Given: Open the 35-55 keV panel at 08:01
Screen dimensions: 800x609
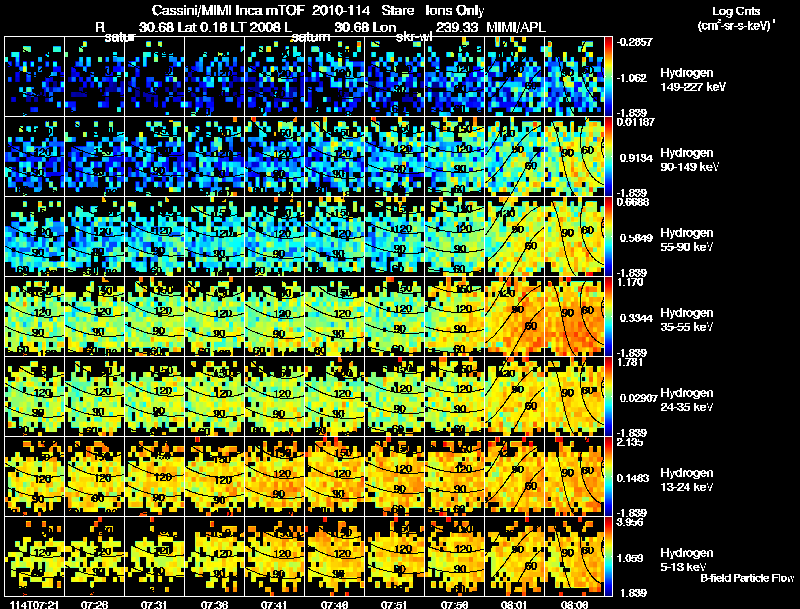Looking at the screenshot, I should click(x=515, y=316).
